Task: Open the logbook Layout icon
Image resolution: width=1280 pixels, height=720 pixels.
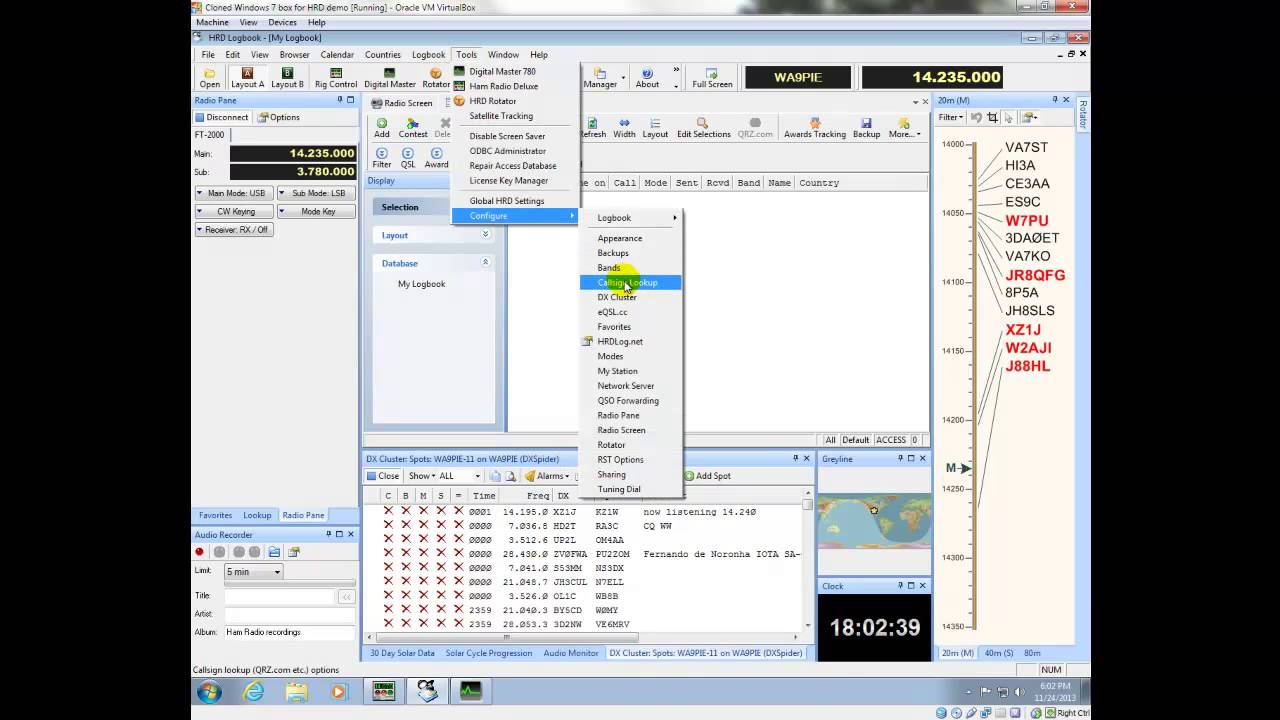Action: coord(655,128)
